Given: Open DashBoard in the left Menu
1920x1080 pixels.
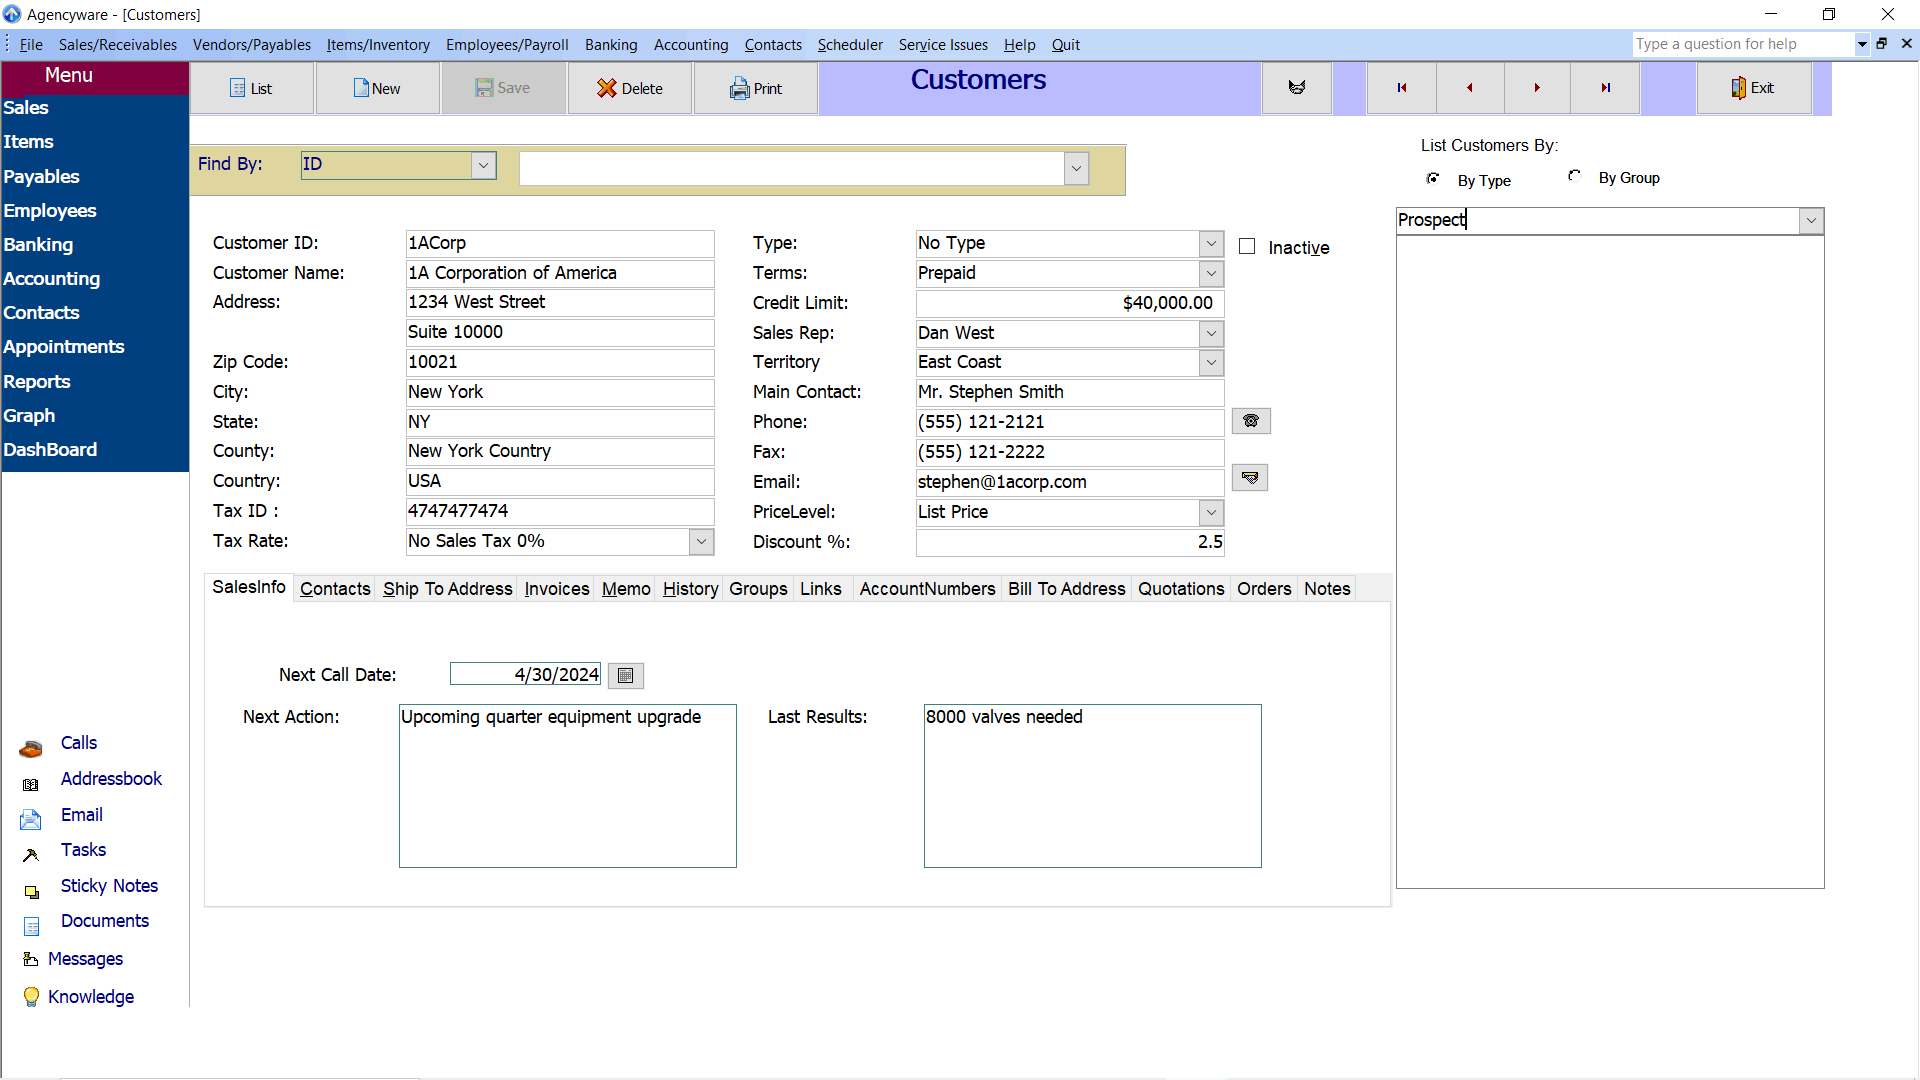Looking at the screenshot, I should 50,450.
